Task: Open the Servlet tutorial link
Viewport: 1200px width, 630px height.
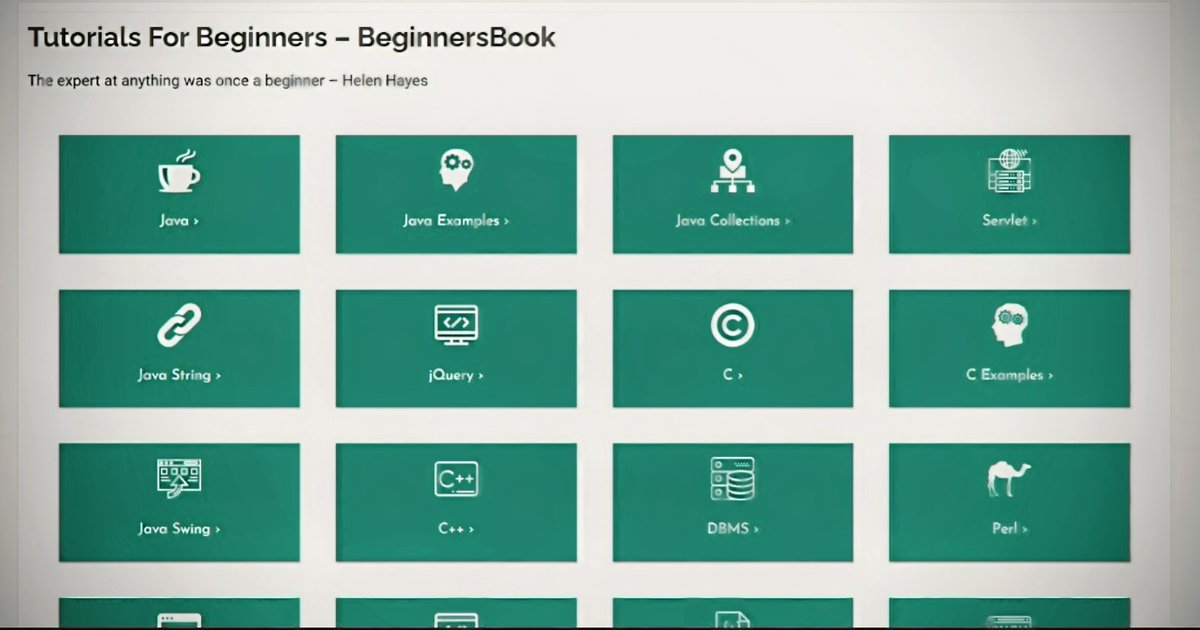Action: [x=1009, y=221]
